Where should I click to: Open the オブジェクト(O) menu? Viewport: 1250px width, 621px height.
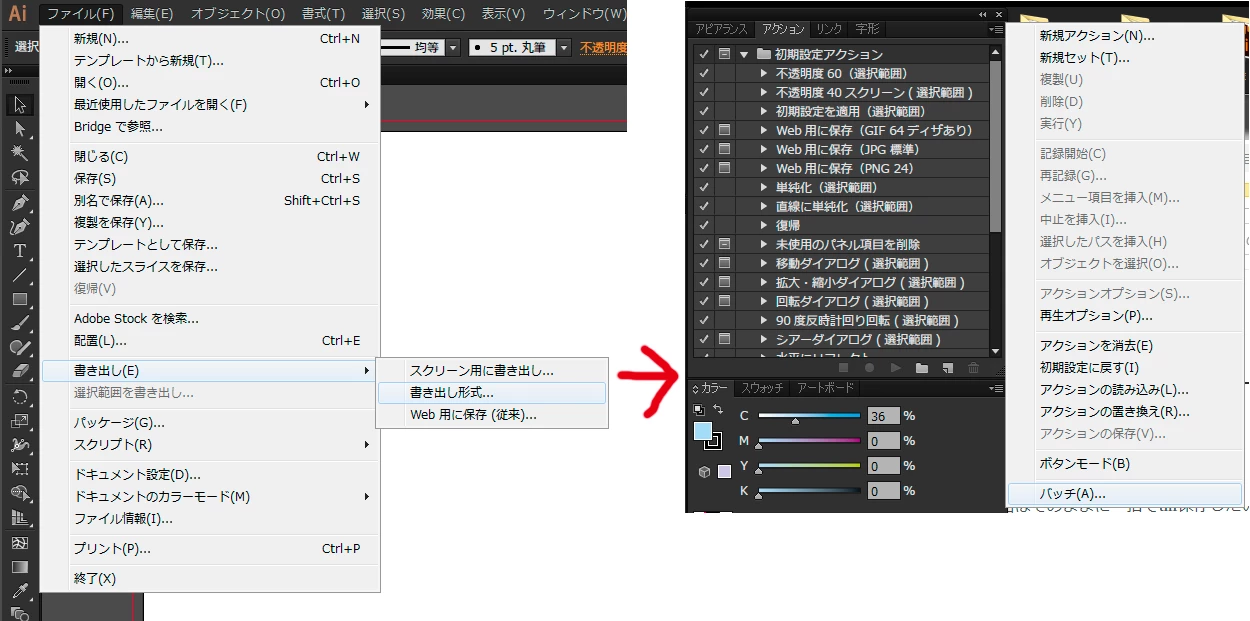point(238,13)
